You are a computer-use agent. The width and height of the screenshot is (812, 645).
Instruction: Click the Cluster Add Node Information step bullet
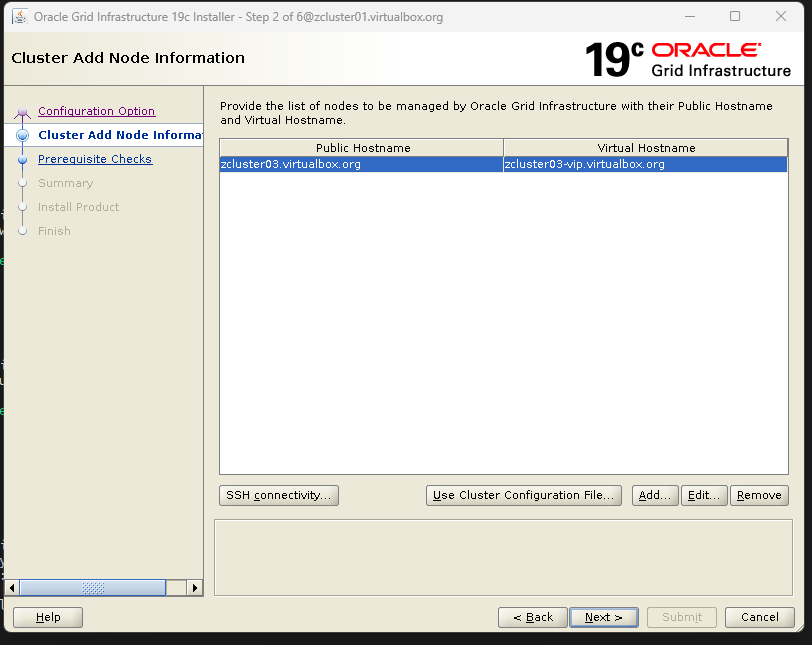pos(22,135)
